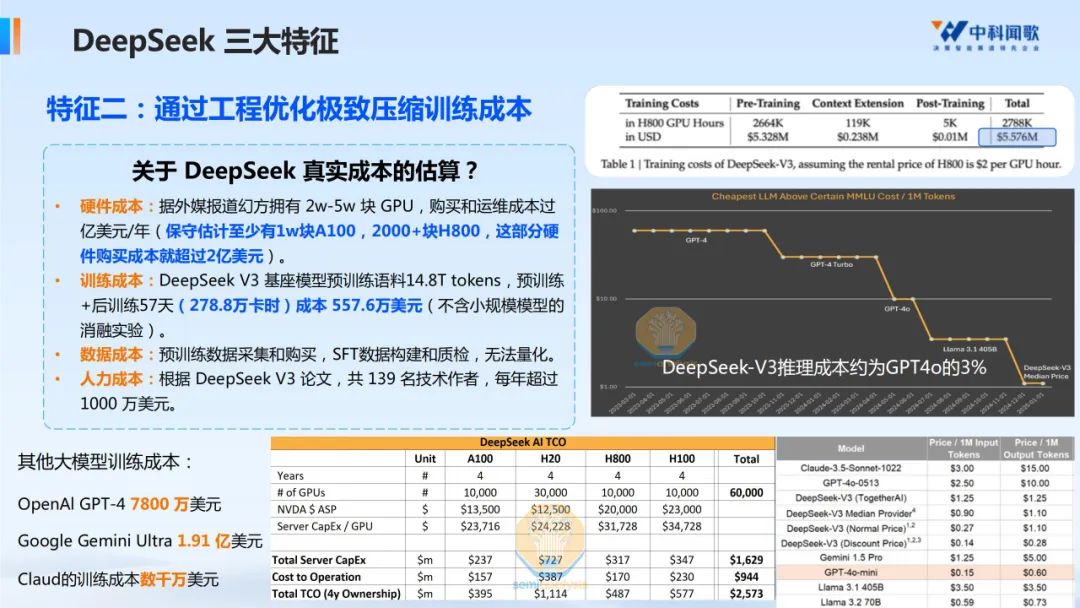The image size is (1080, 608).
Task: Click the "Total Server CapEx" row label
Action: click(x=319, y=560)
